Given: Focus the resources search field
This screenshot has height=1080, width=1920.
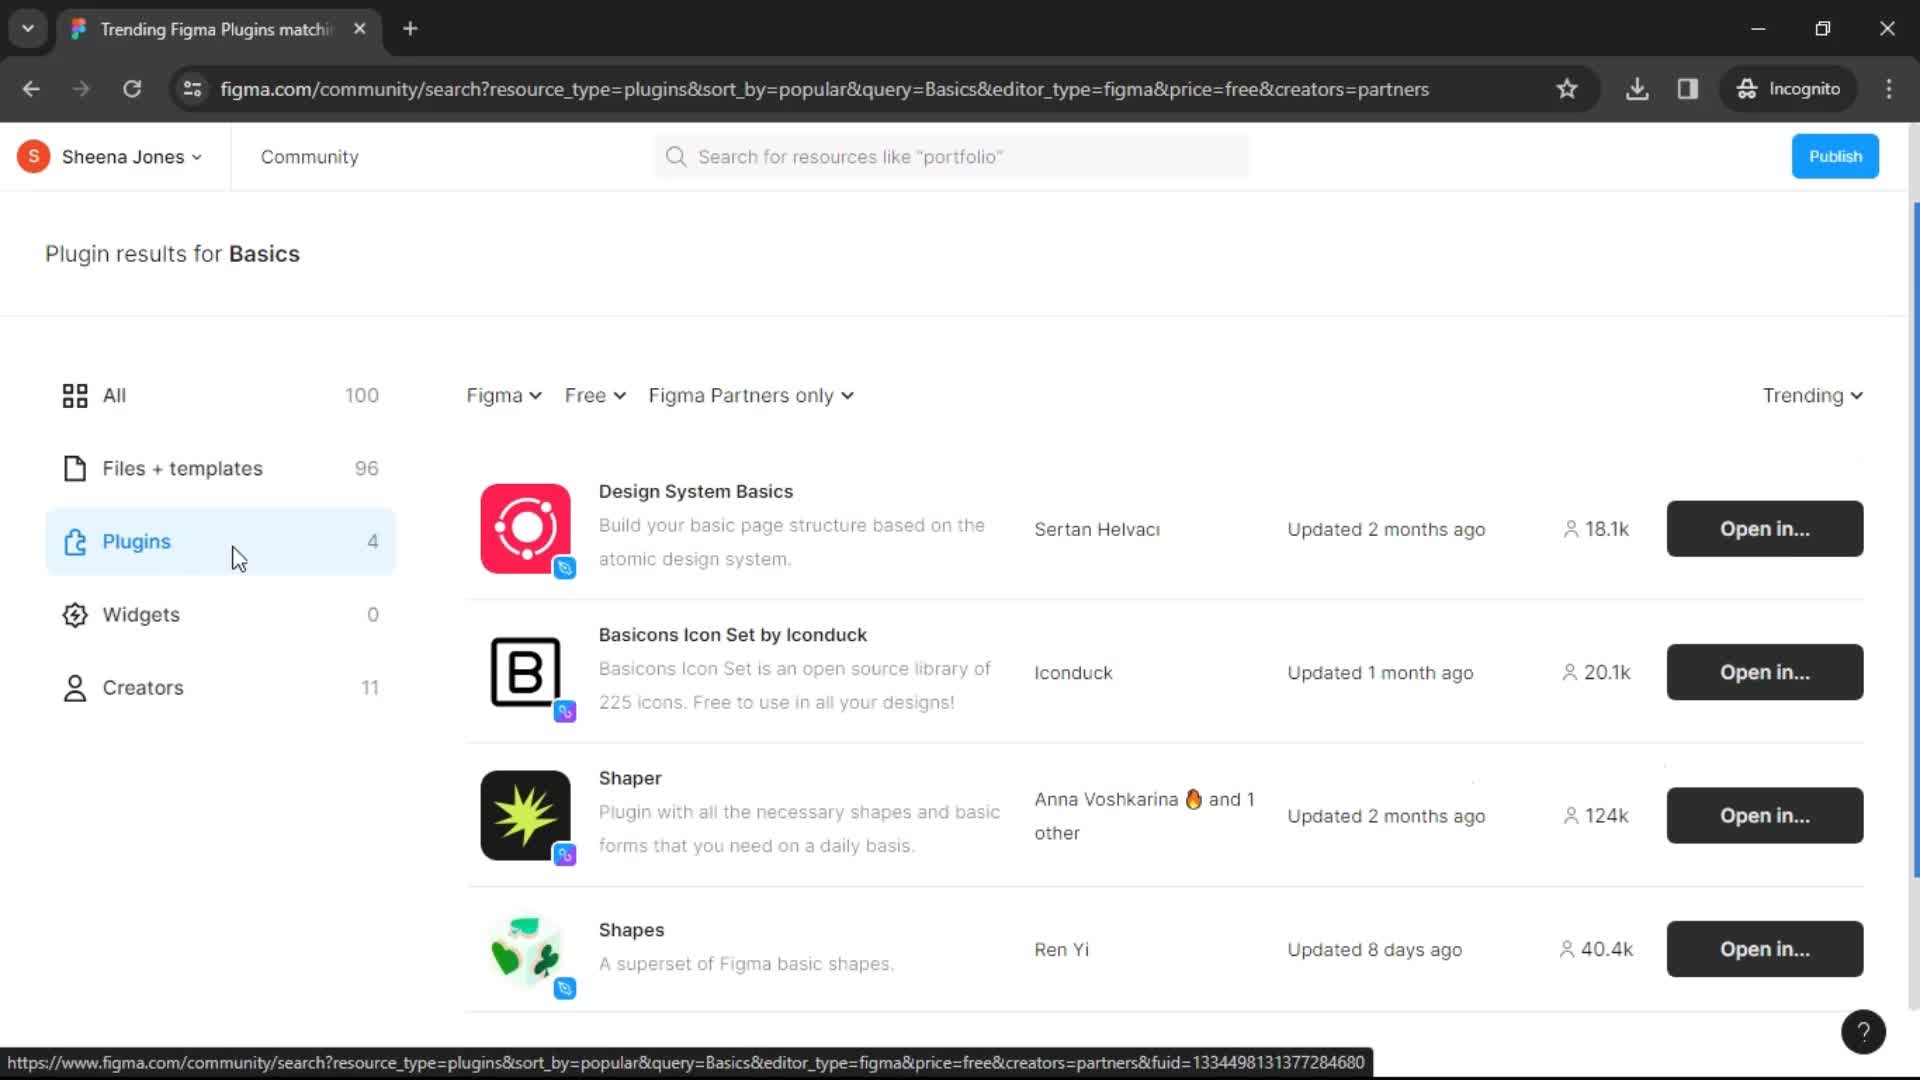Looking at the screenshot, I should click(x=952, y=157).
